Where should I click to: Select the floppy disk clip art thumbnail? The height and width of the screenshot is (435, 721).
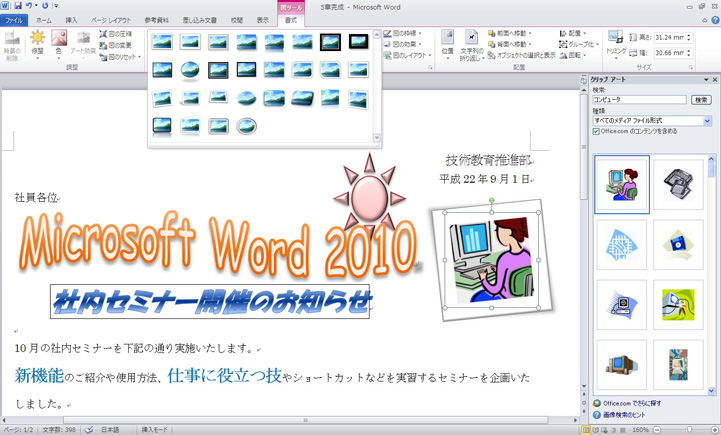[x=678, y=244]
